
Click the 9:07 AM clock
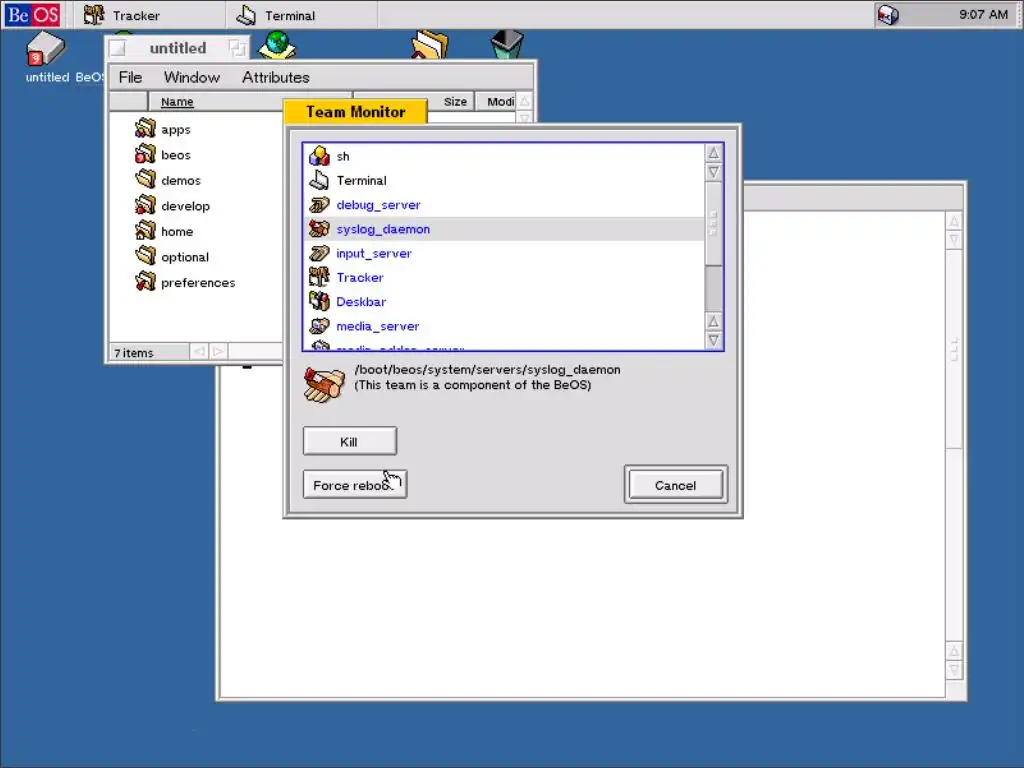pos(983,14)
